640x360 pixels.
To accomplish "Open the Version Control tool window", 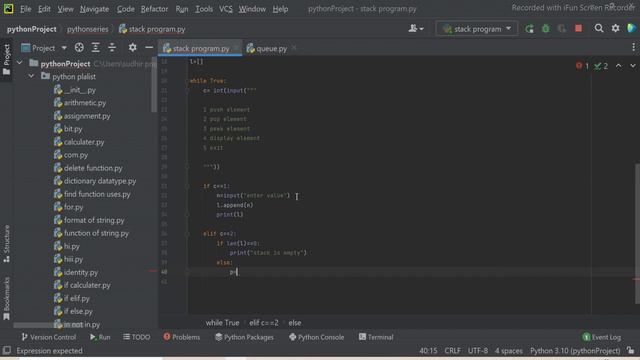I will (49, 337).
